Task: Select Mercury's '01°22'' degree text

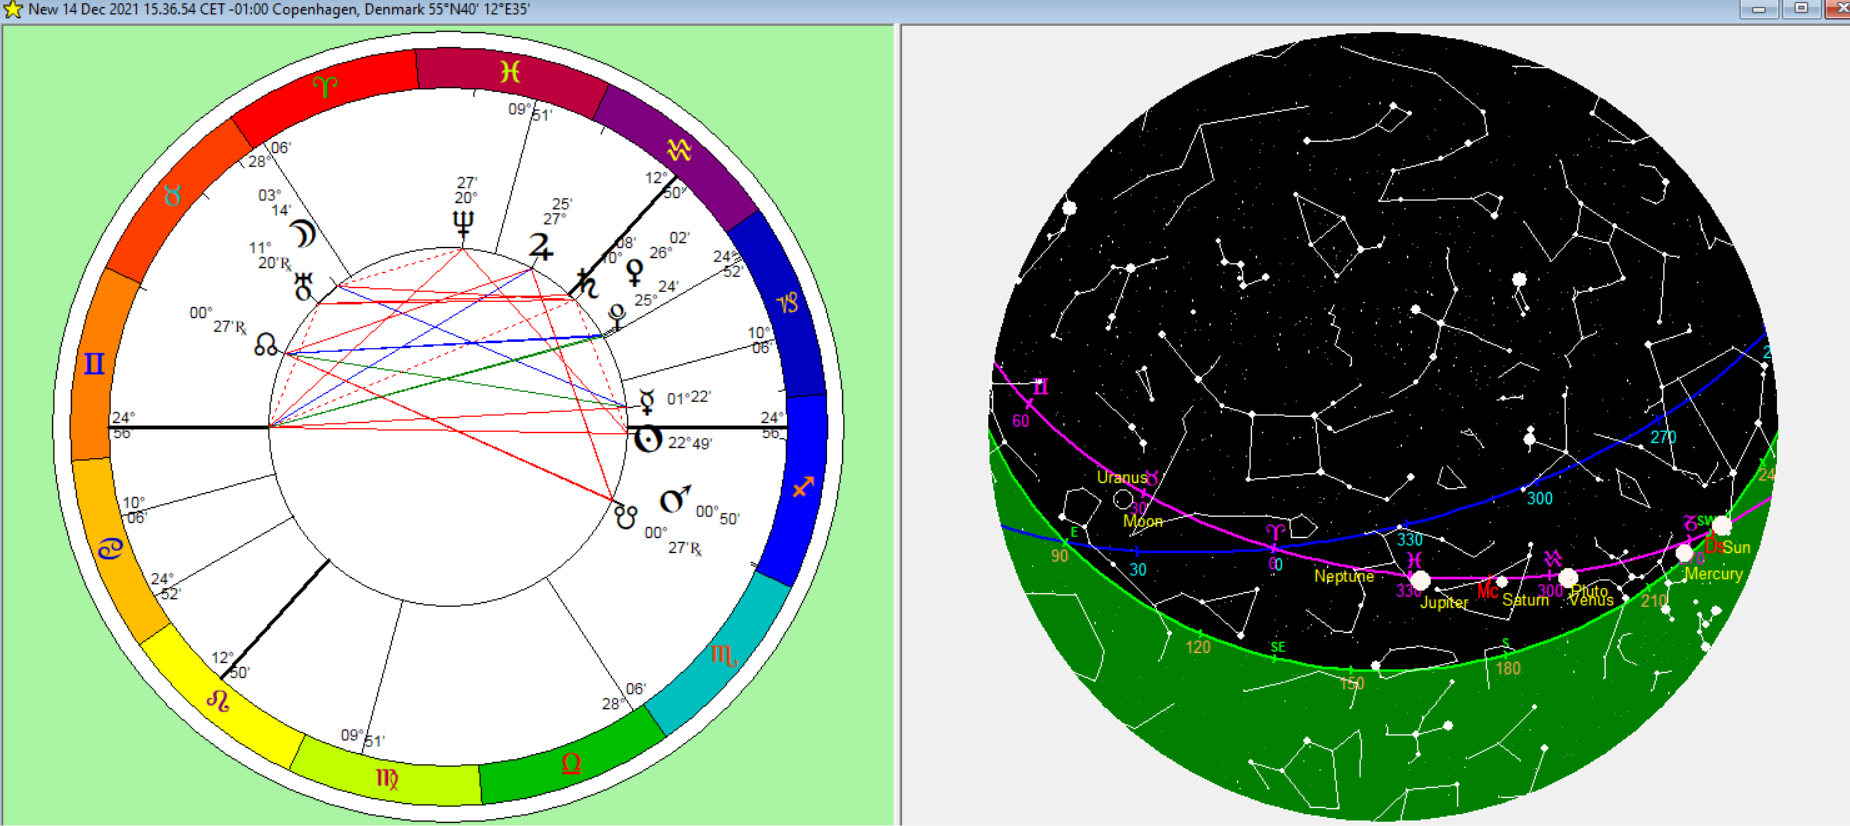Action: [689, 398]
